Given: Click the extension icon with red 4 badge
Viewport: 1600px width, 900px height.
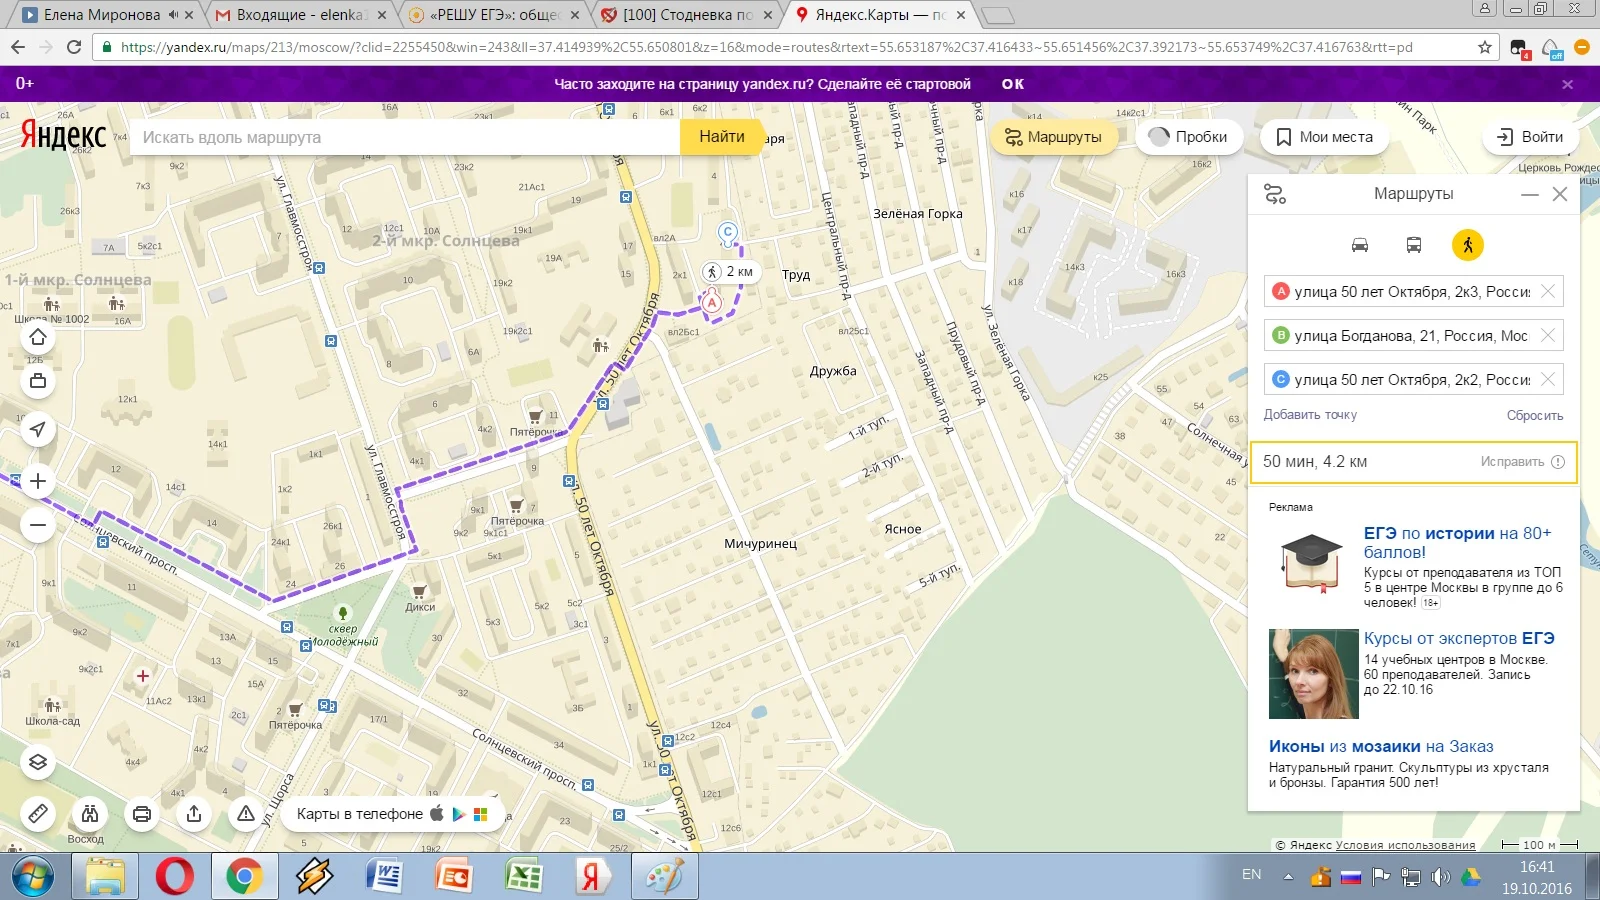Looking at the screenshot, I should coord(1520,48).
